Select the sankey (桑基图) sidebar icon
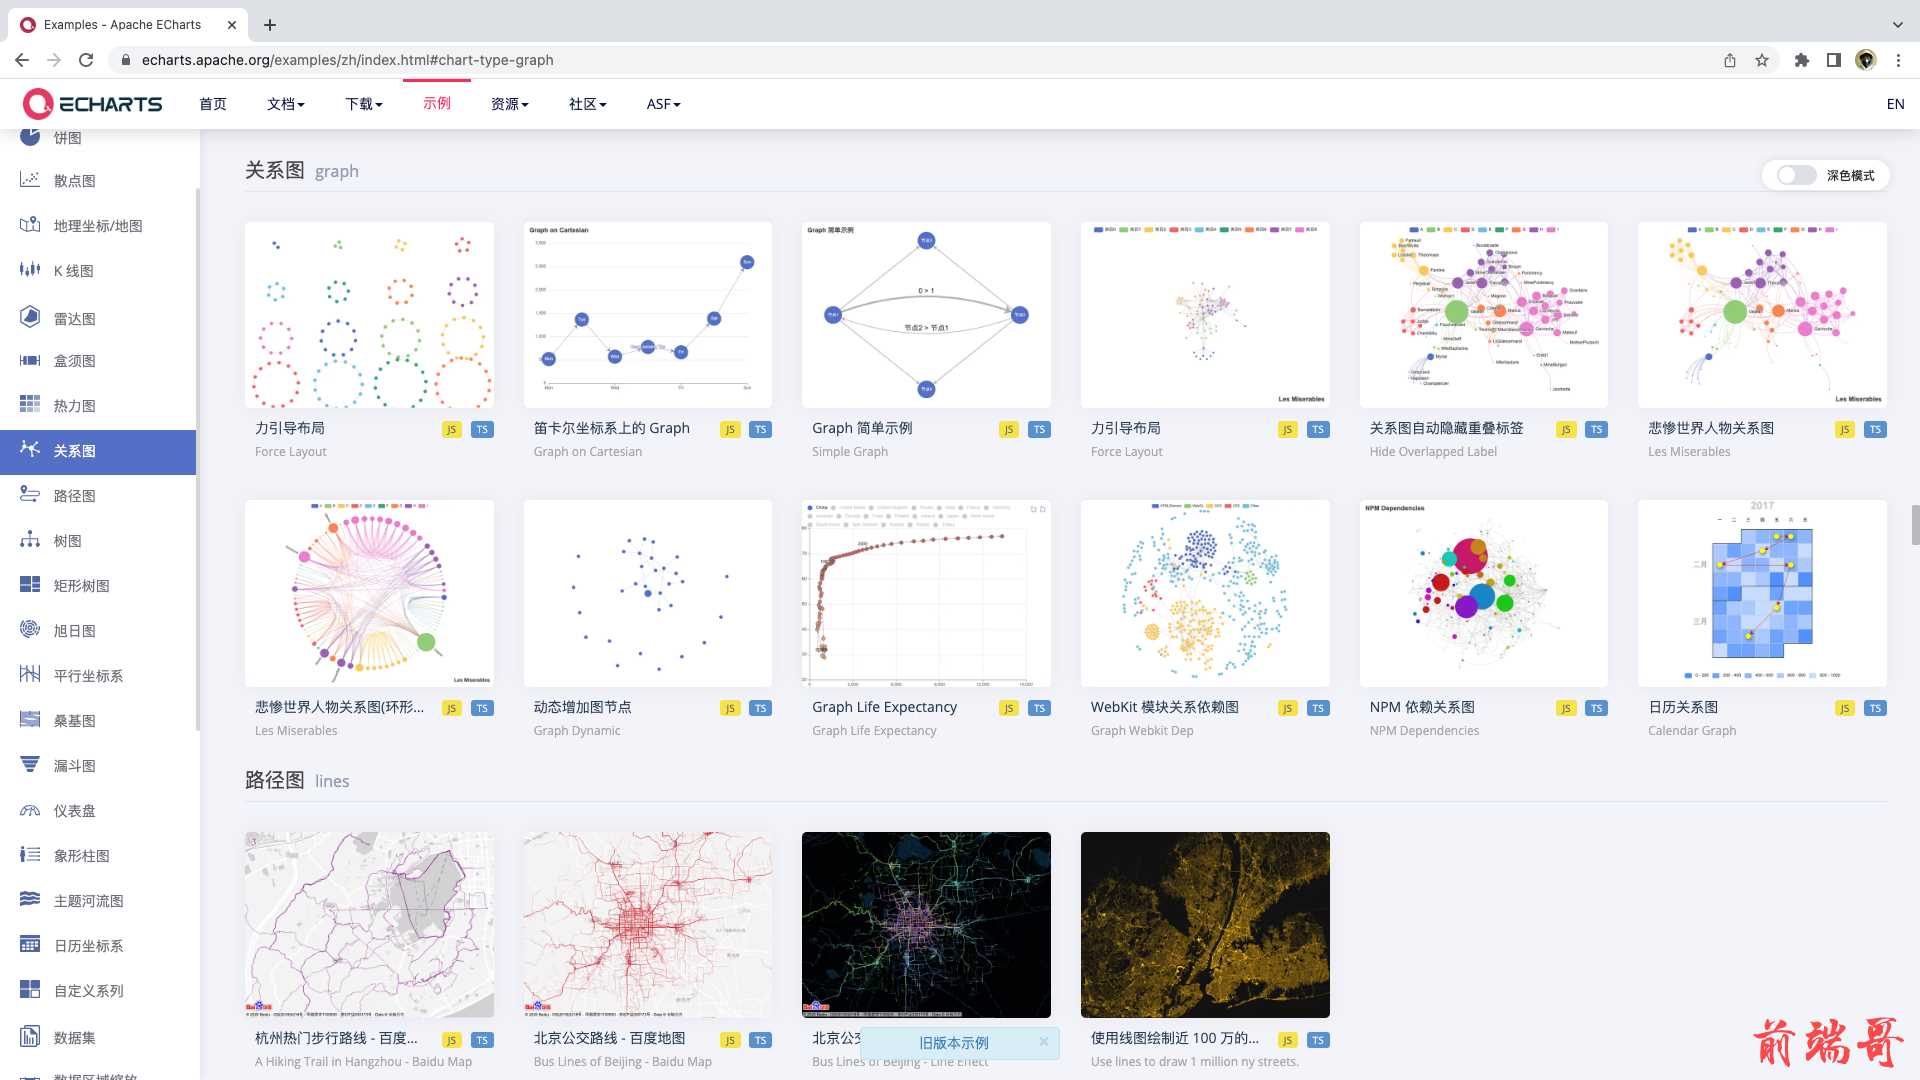This screenshot has height=1080, width=1920. point(30,720)
